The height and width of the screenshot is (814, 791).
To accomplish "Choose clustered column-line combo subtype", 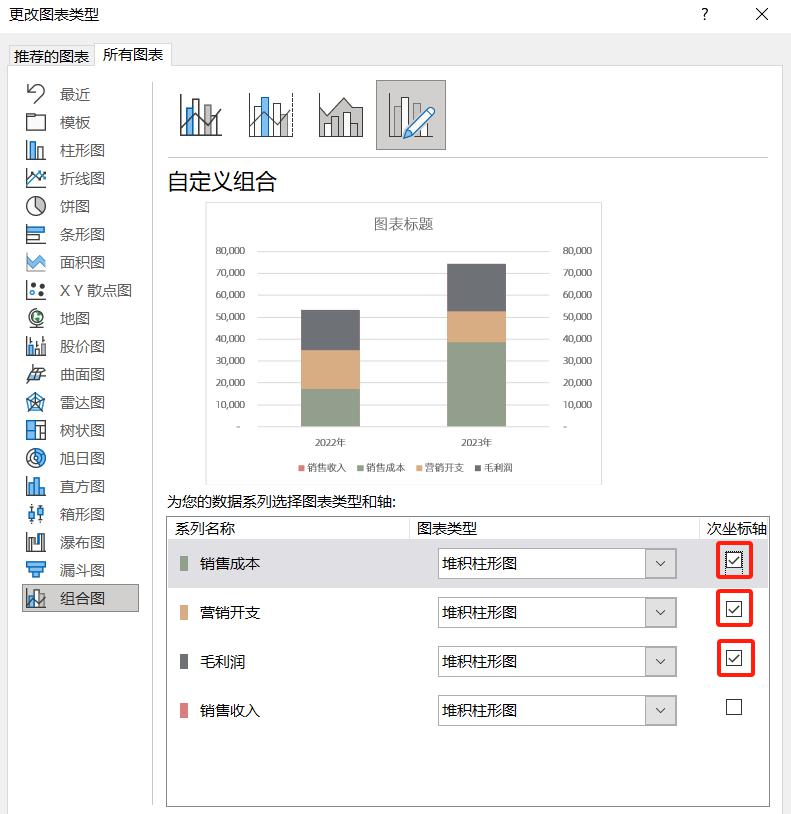I will (201, 115).
